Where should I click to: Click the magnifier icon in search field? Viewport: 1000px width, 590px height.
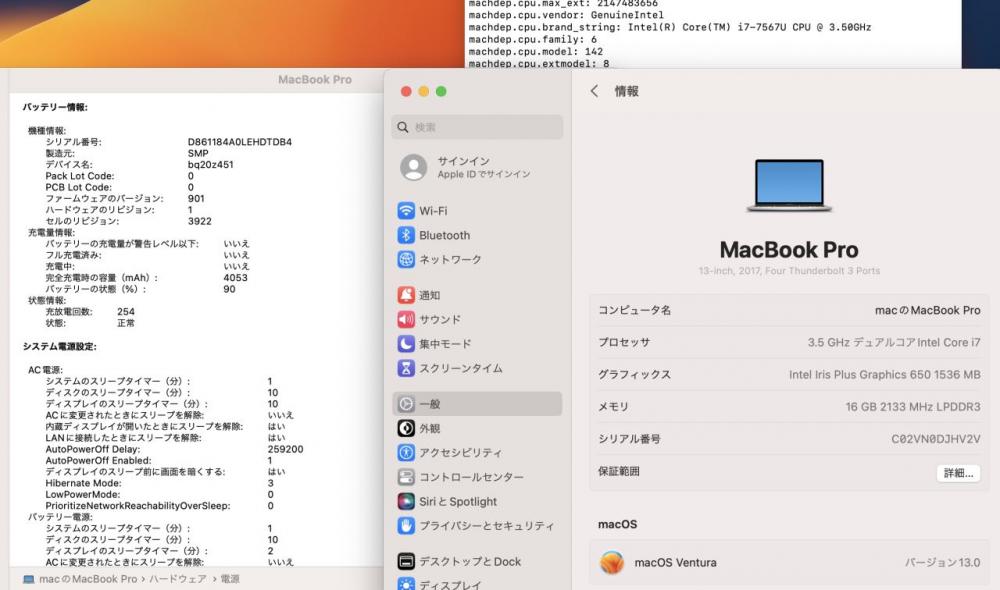tap(402, 127)
